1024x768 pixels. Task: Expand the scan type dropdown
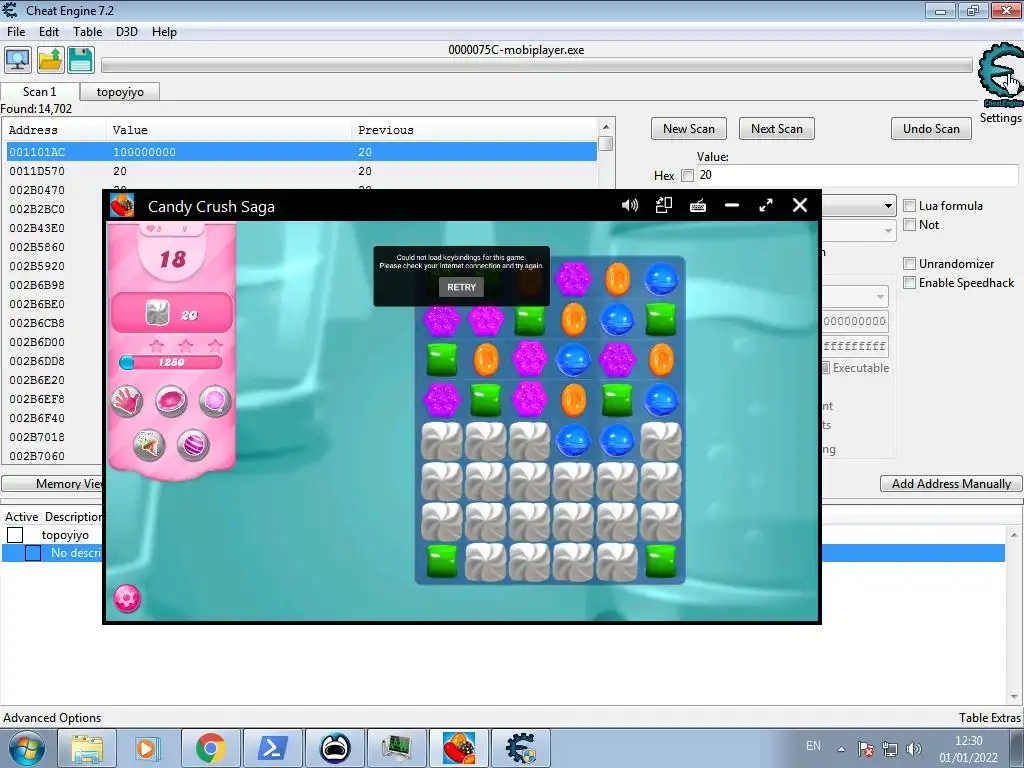coord(888,206)
